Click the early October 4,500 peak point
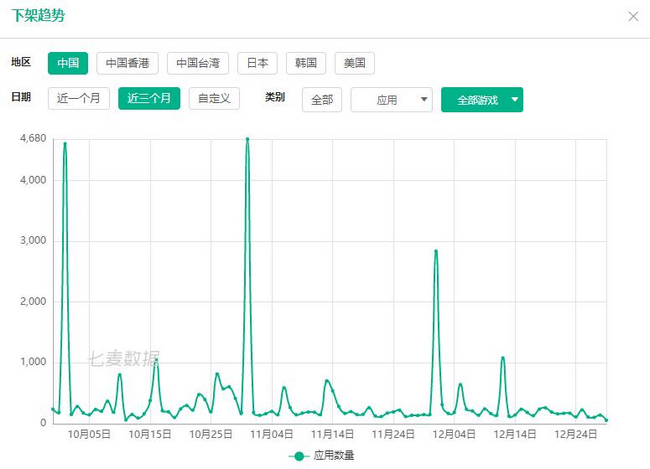650x469 pixels. pyautogui.click(x=65, y=144)
